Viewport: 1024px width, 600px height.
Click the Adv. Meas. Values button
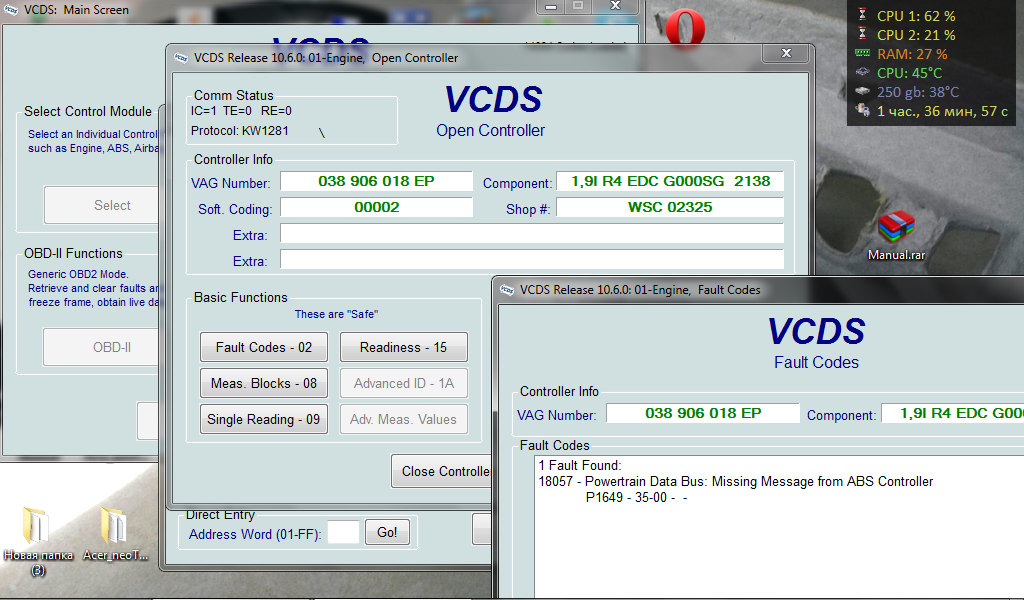click(404, 419)
